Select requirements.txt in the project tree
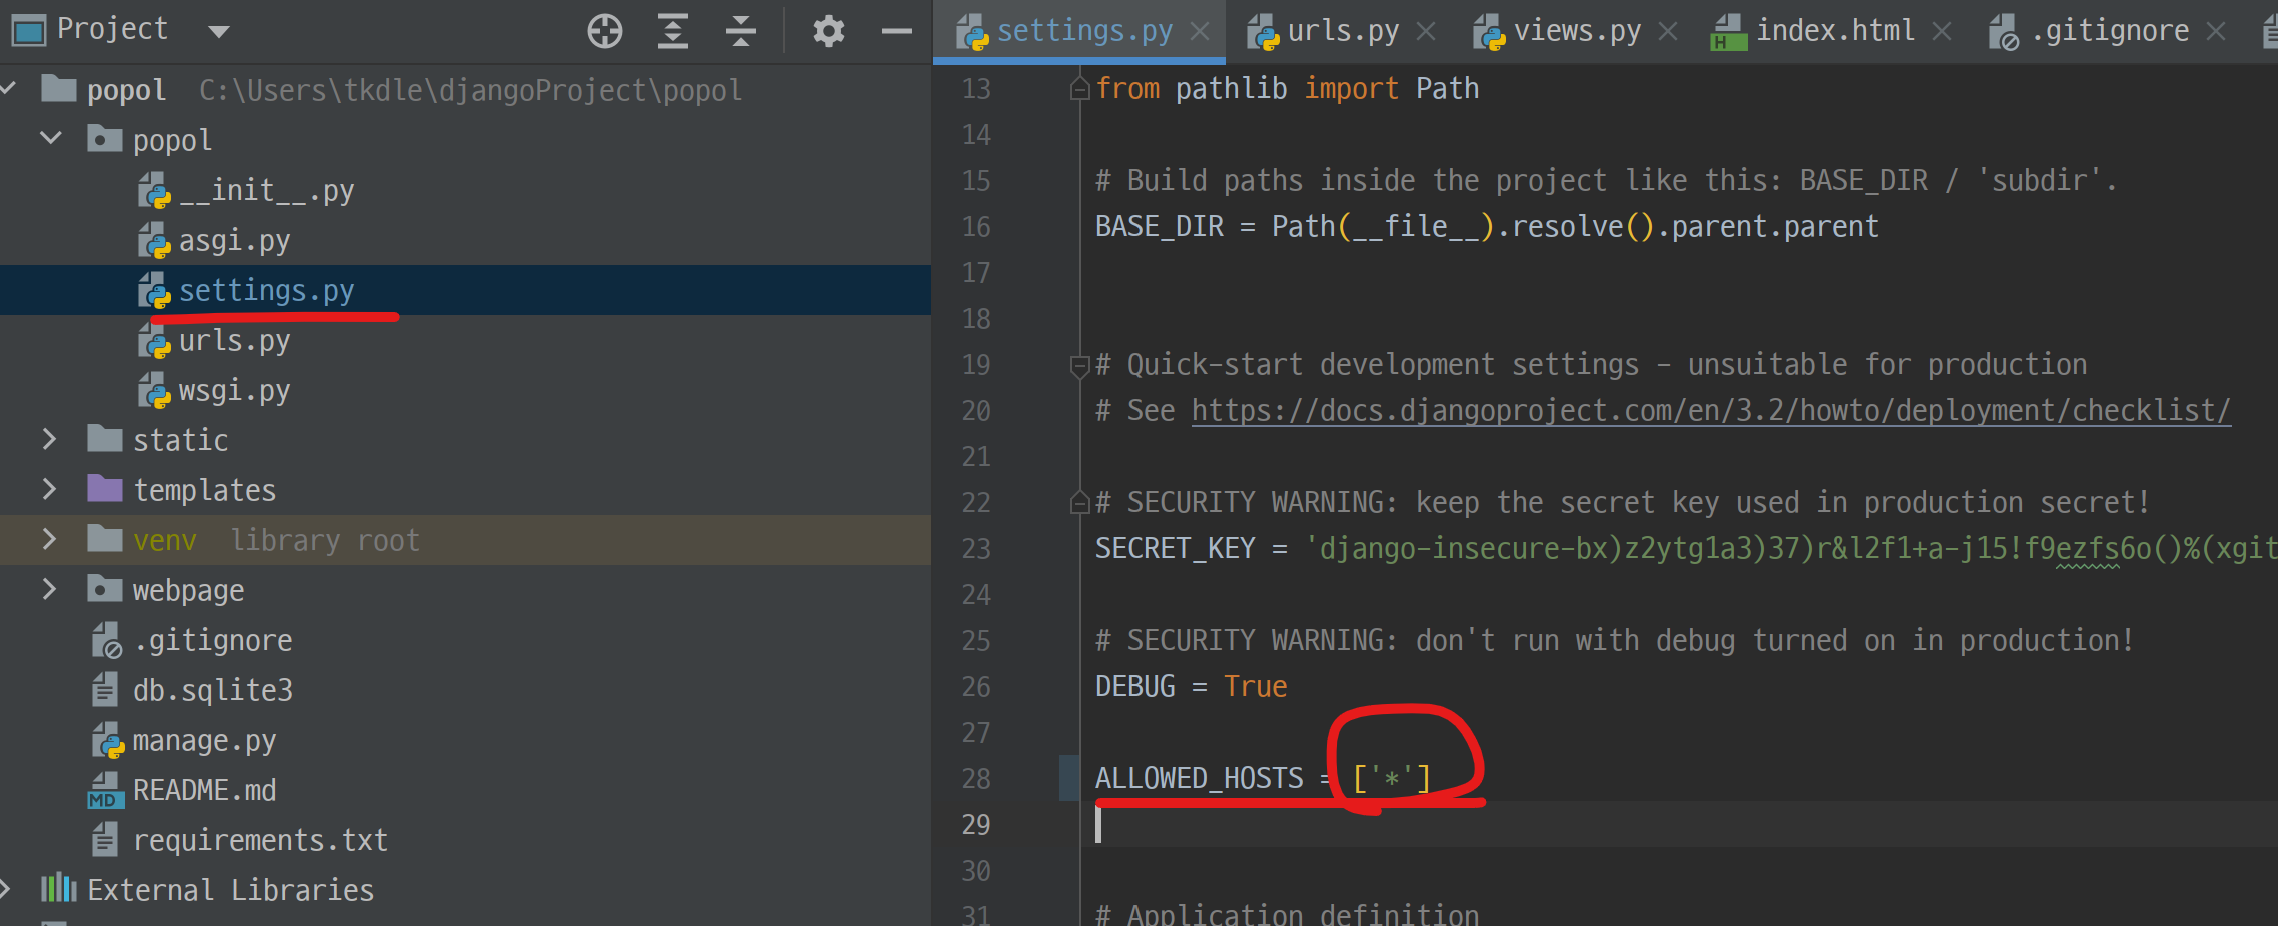Screen dimensions: 2278x926 pos(260,840)
